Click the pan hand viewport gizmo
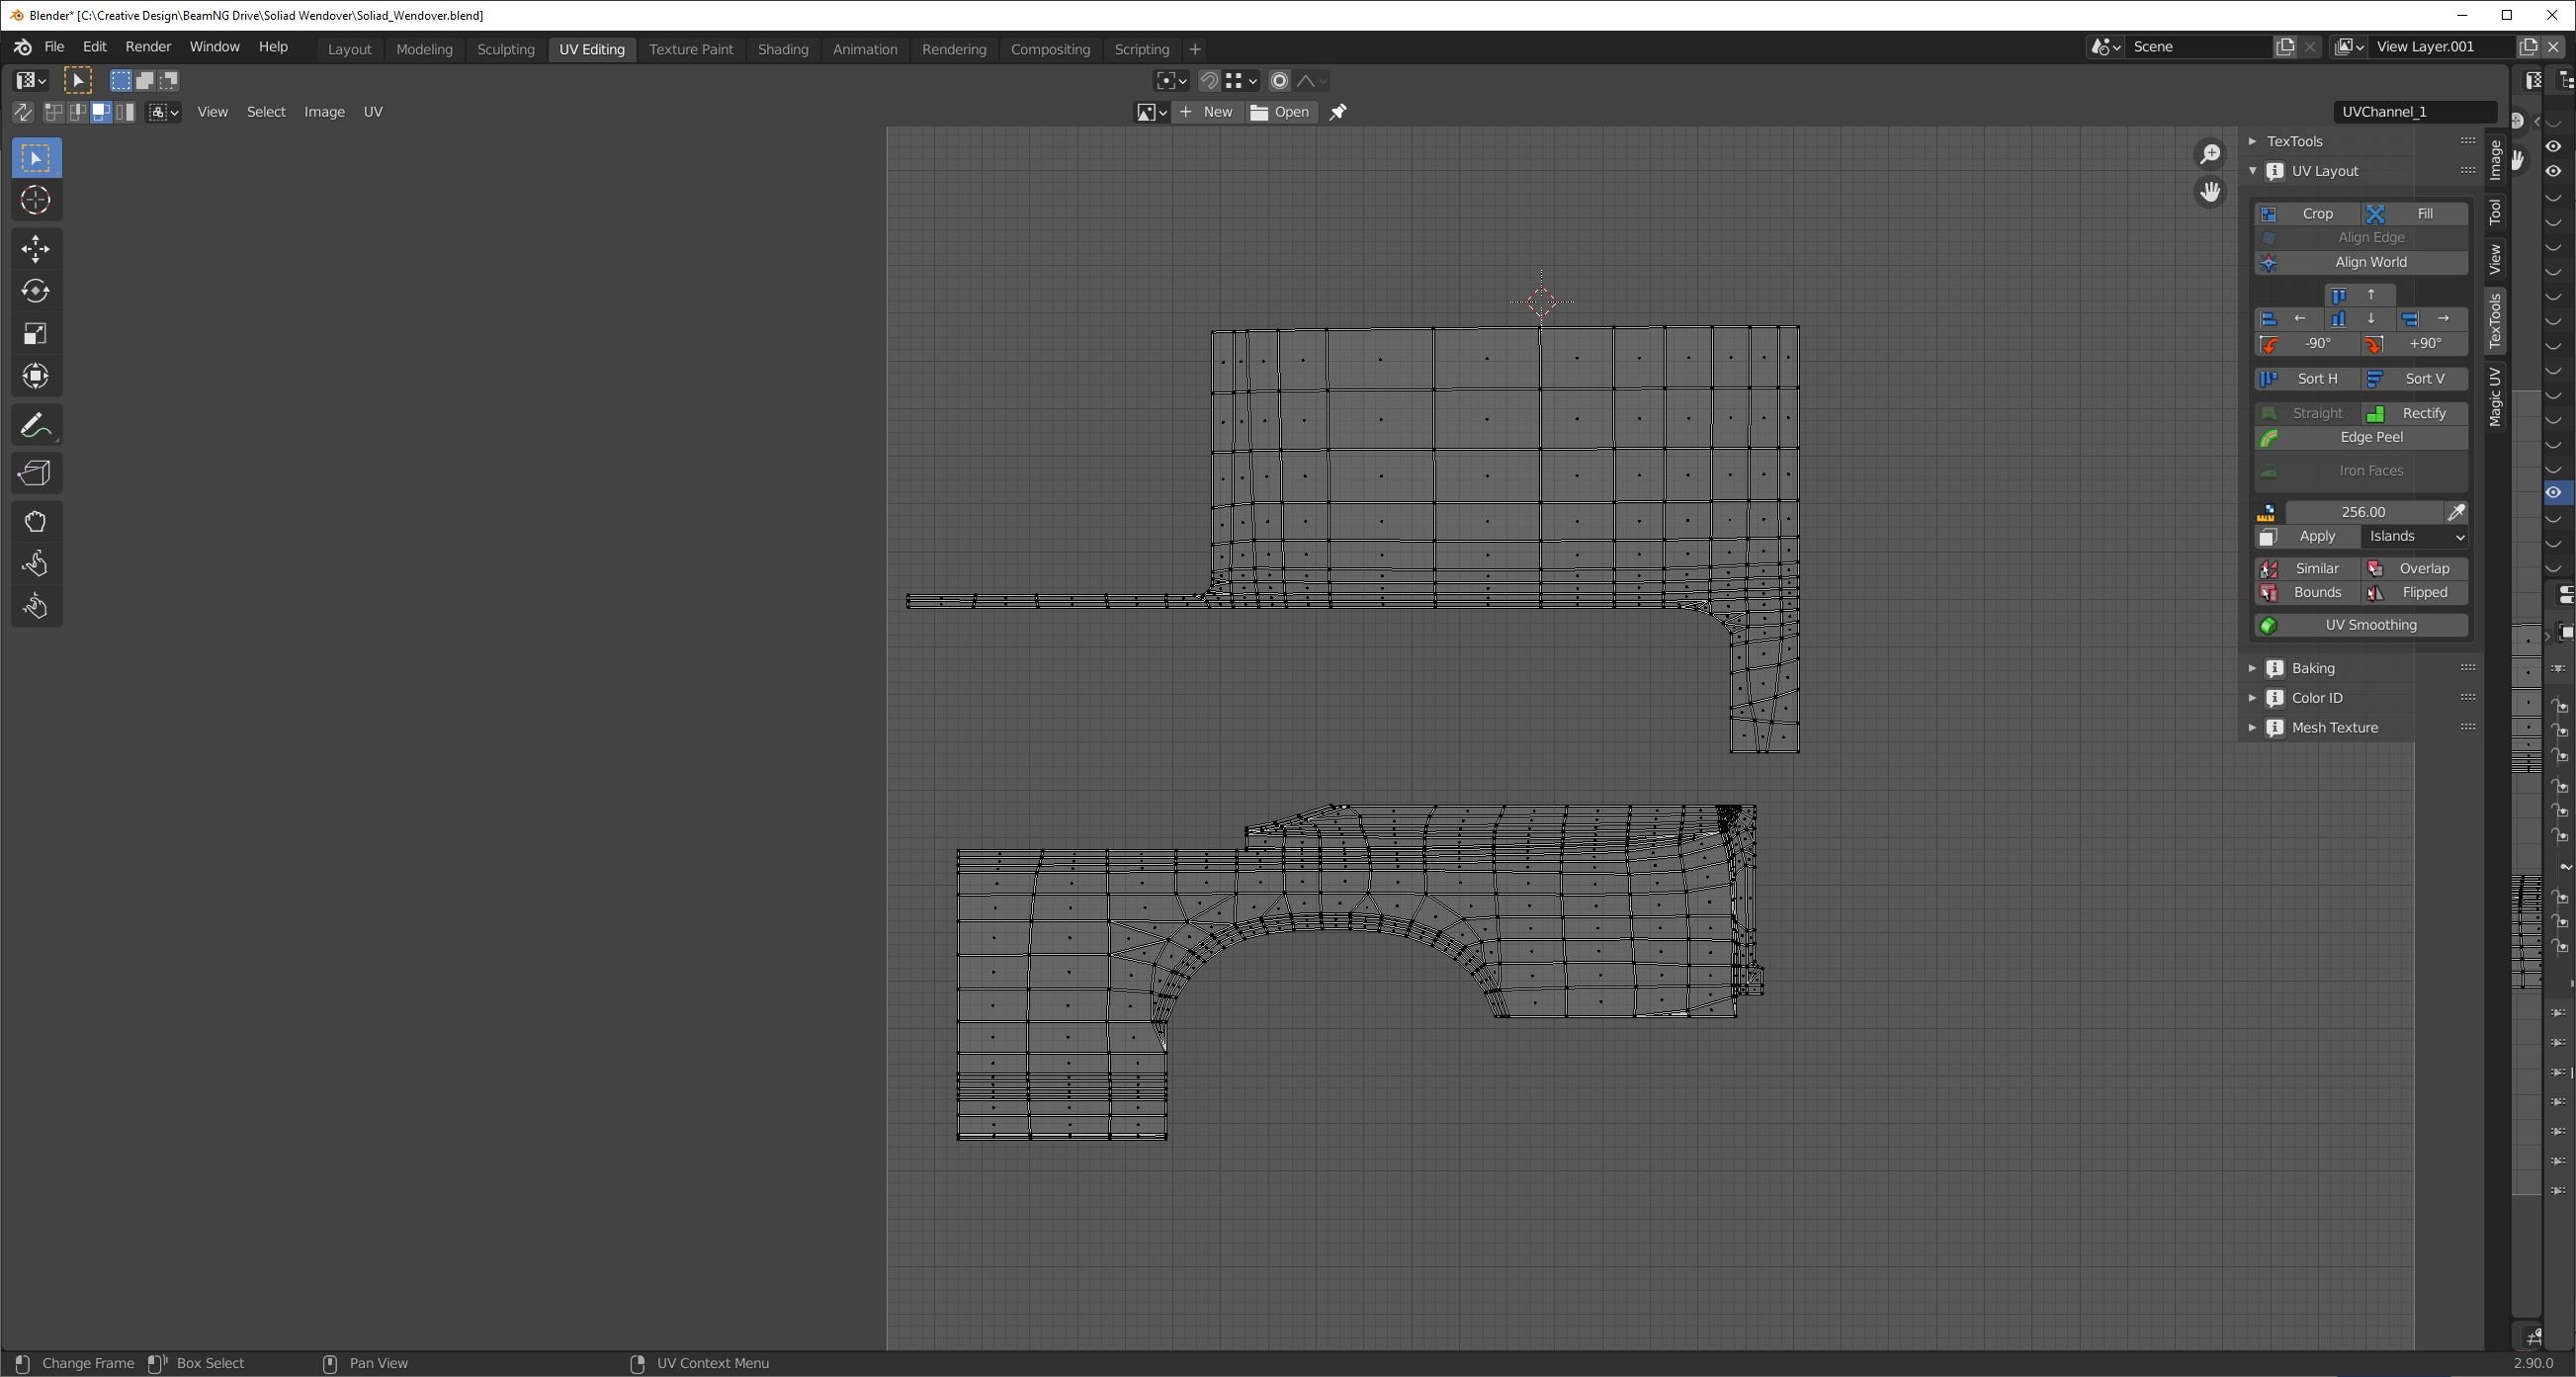The width and height of the screenshot is (2576, 1377). [x=2209, y=191]
